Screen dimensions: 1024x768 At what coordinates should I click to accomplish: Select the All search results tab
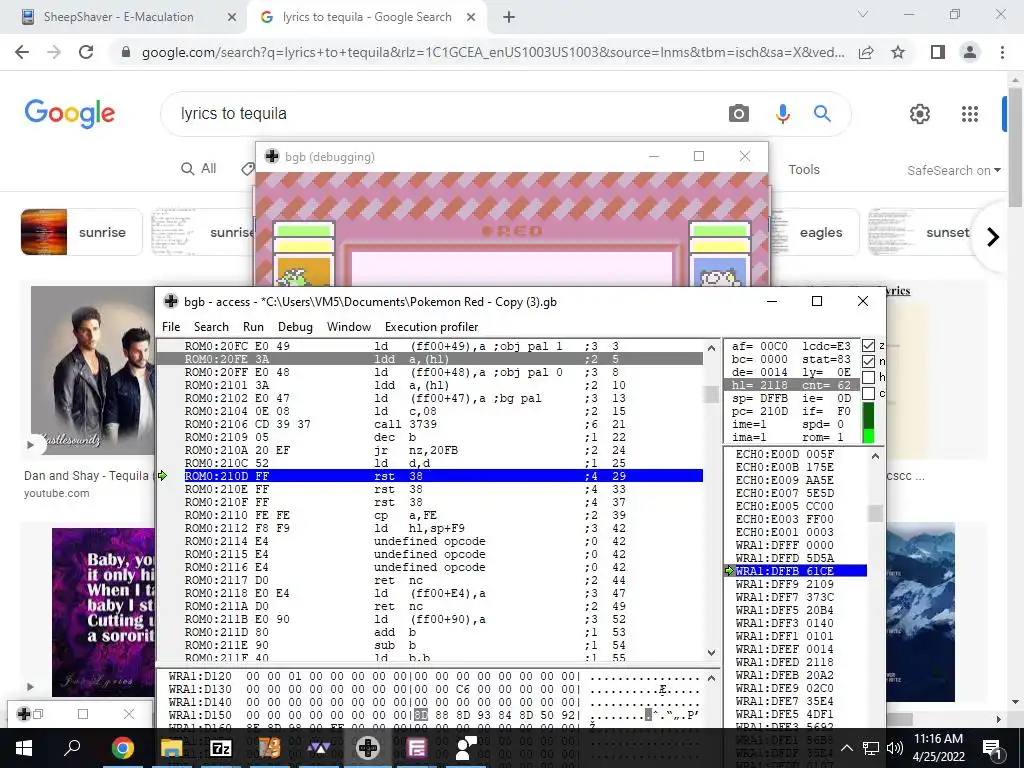199,168
